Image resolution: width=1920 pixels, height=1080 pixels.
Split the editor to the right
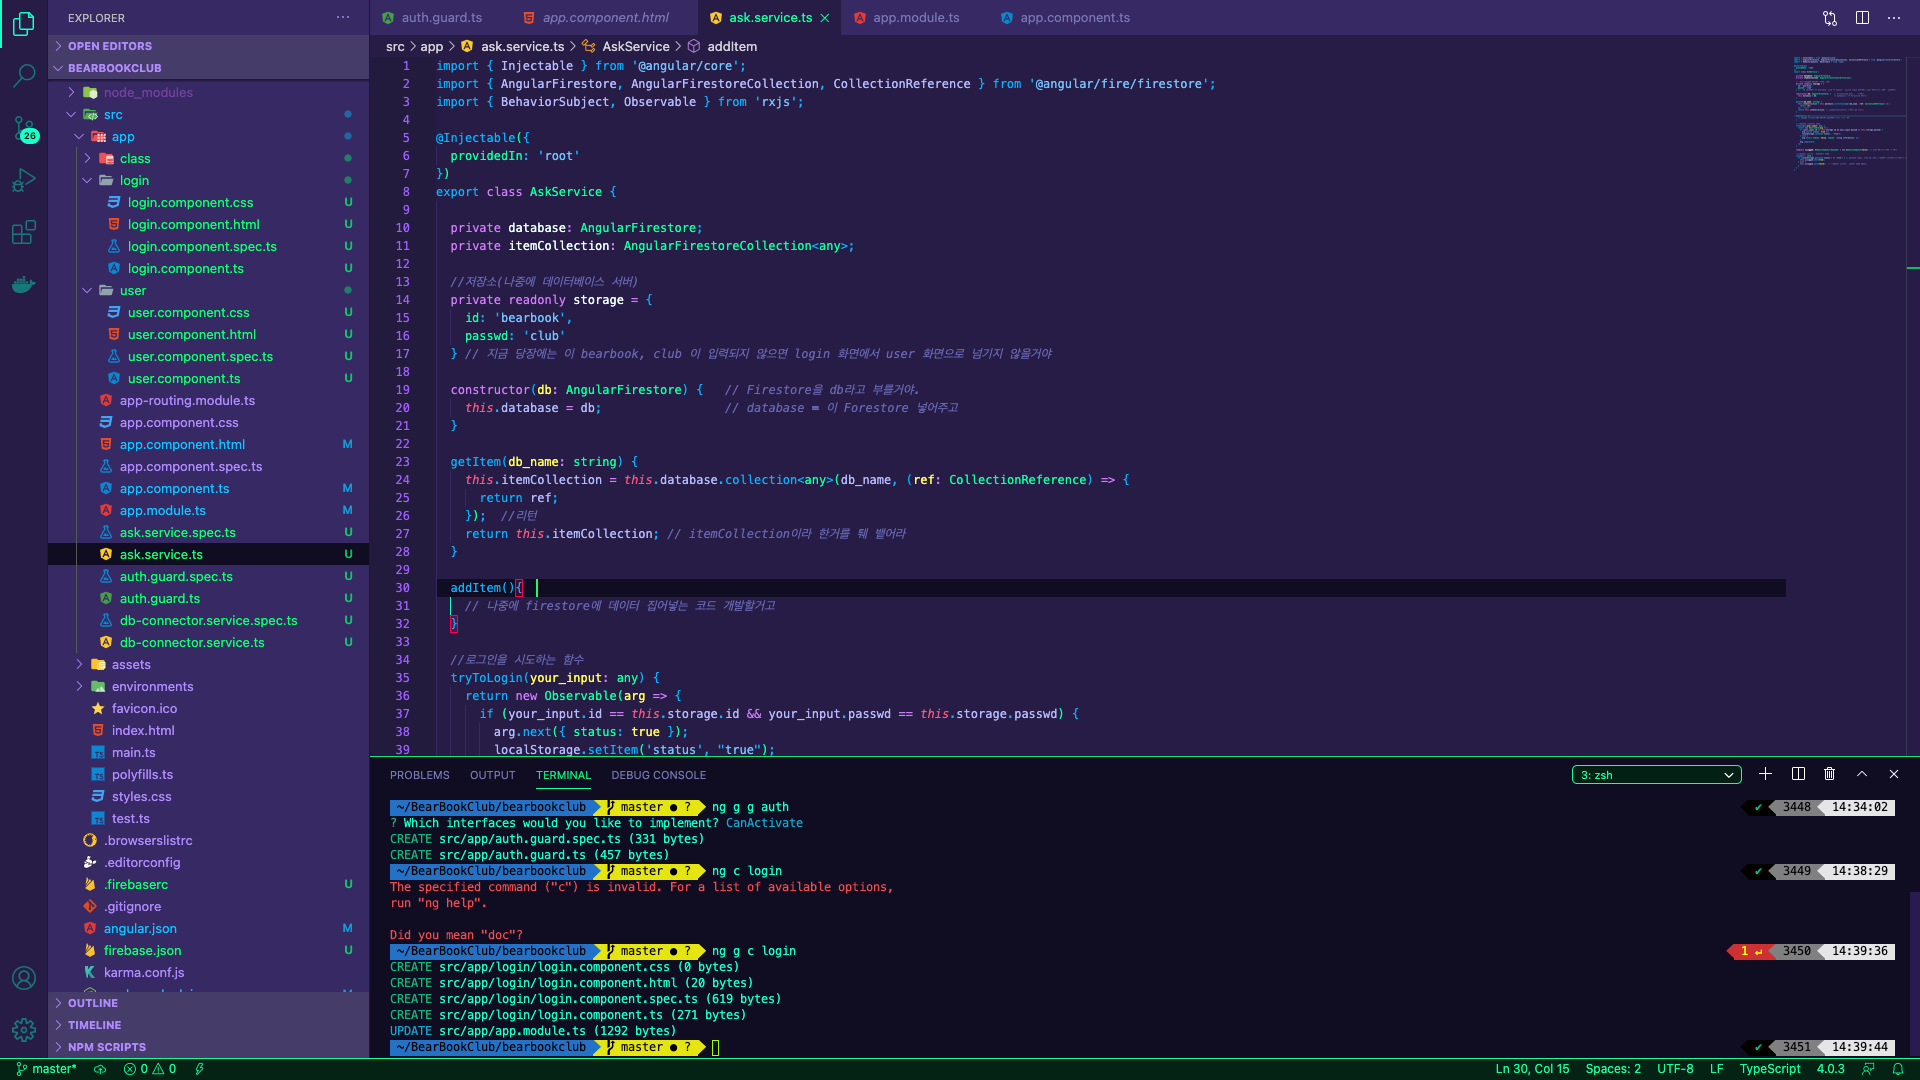tap(1862, 18)
